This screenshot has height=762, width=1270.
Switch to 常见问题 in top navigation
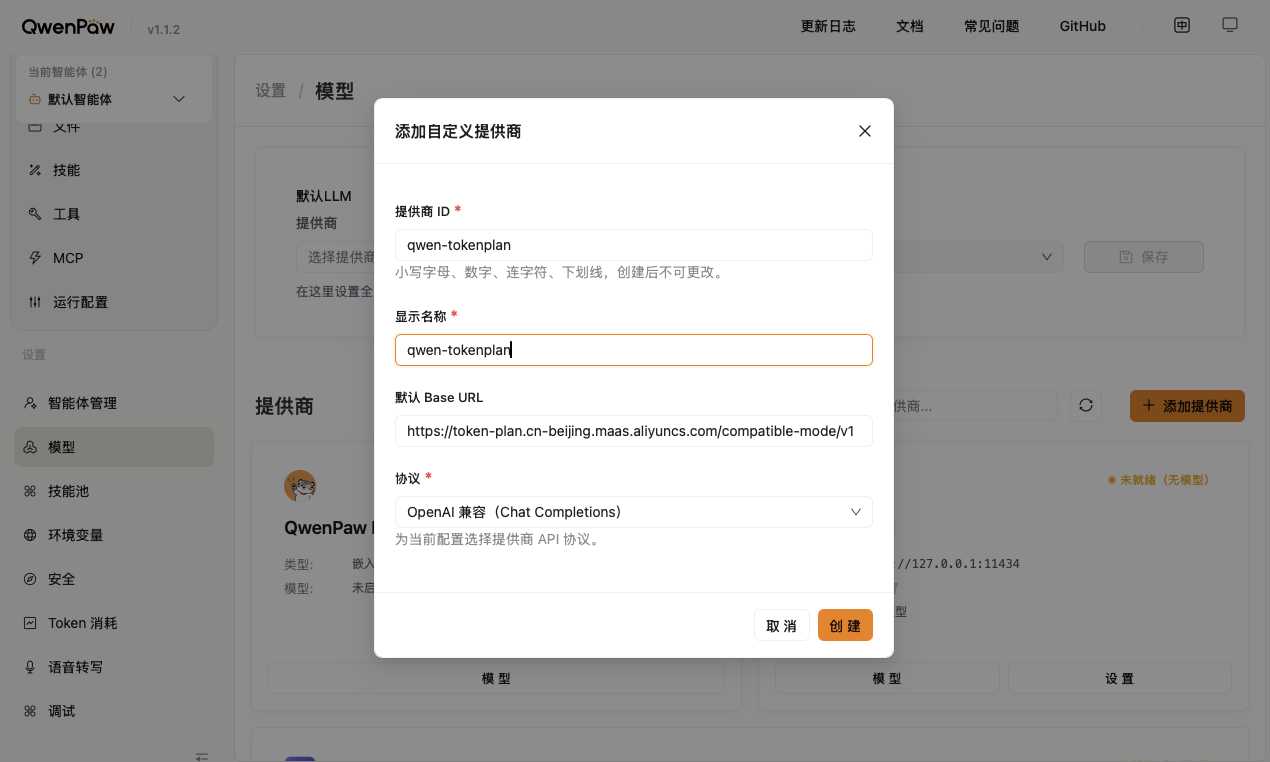[991, 26]
